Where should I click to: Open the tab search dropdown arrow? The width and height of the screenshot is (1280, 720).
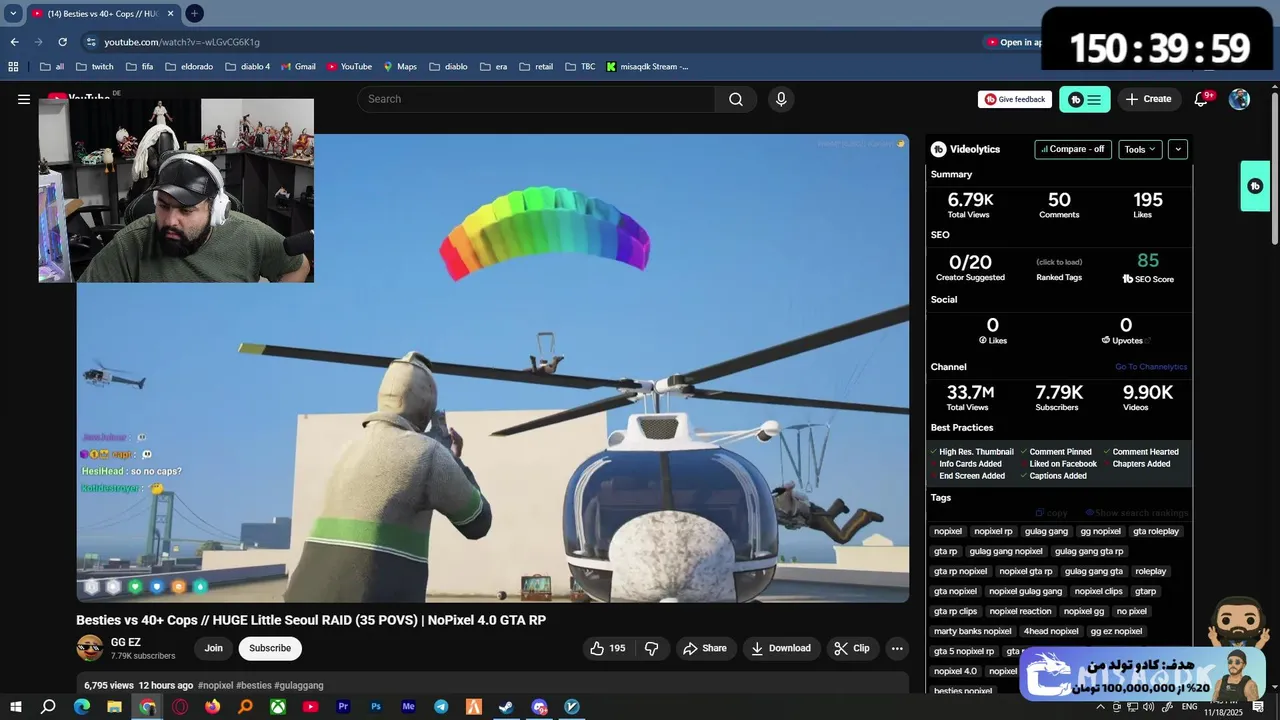(13, 13)
